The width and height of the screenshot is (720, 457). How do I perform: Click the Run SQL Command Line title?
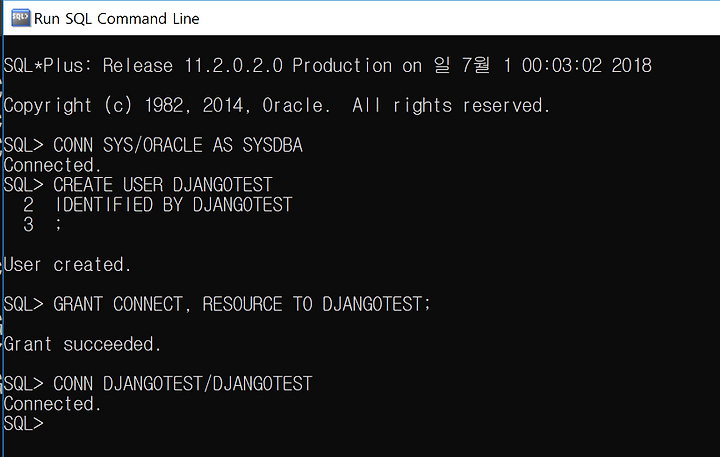[x=117, y=19]
